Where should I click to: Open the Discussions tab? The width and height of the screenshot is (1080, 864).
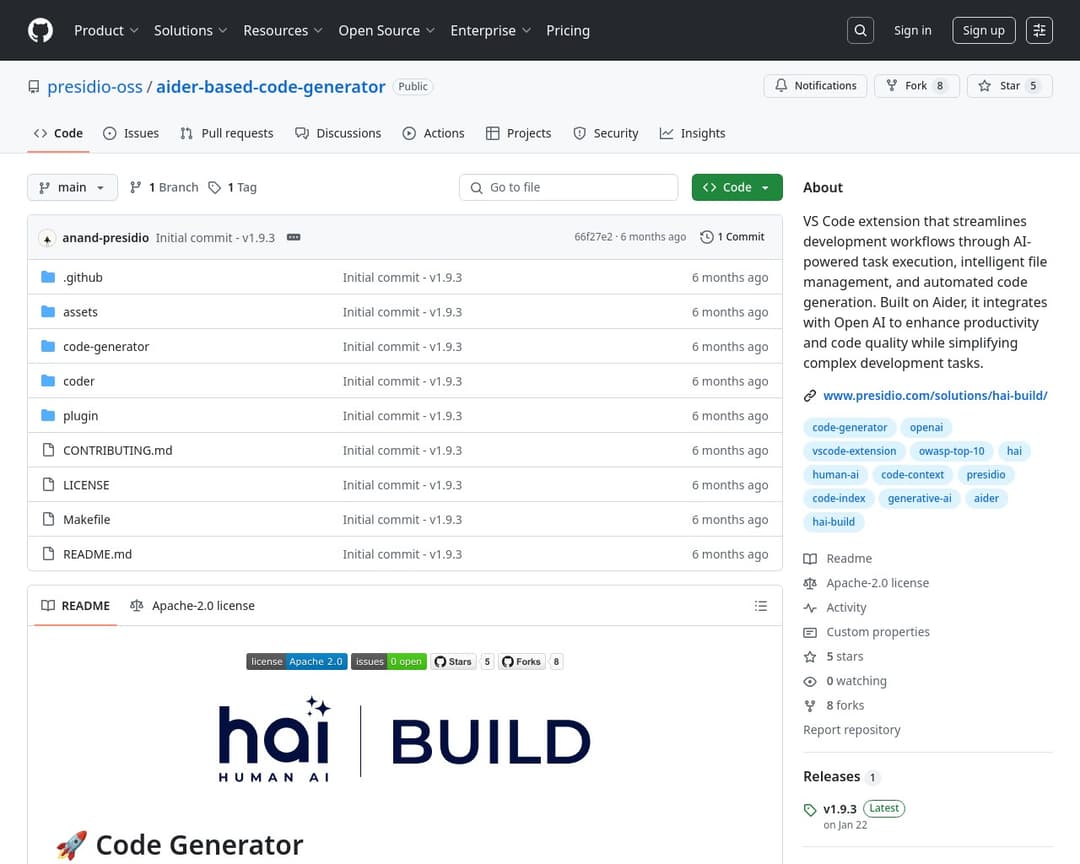(338, 133)
